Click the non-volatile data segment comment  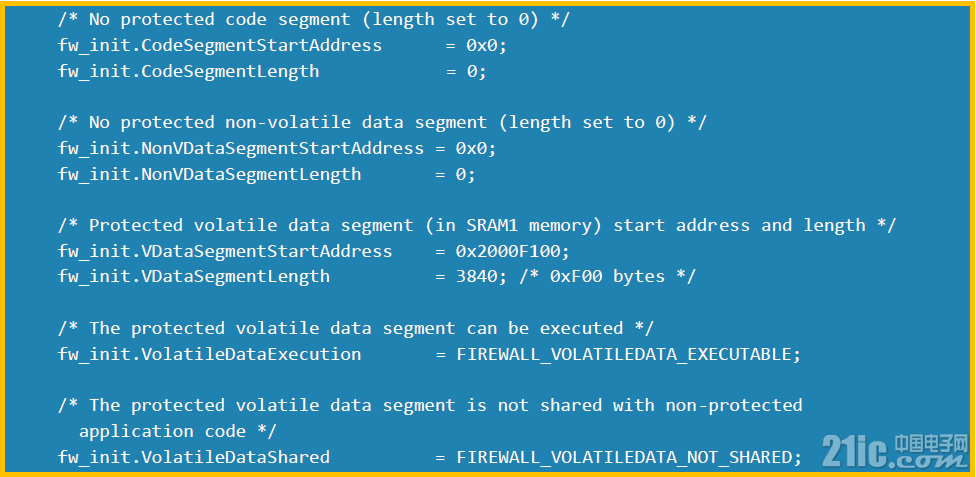pos(382,122)
